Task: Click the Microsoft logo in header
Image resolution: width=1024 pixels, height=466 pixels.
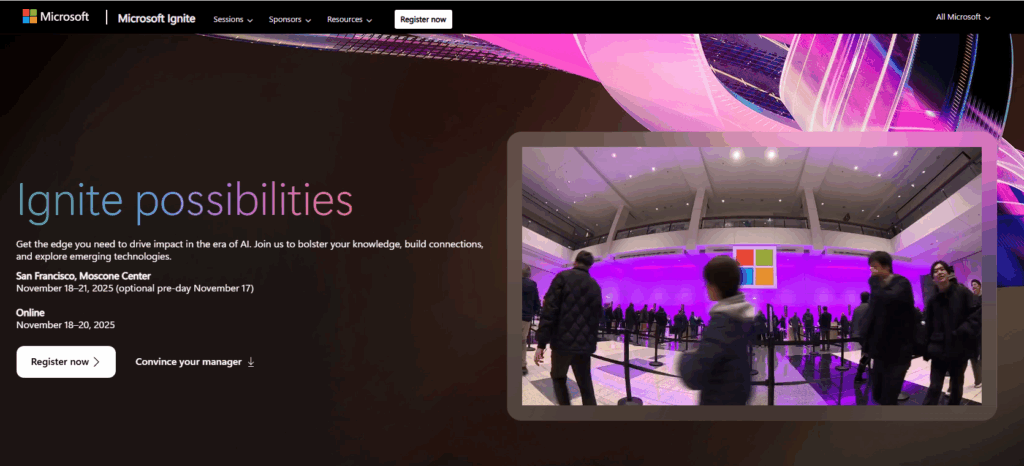Action: [x=56, y=16]
